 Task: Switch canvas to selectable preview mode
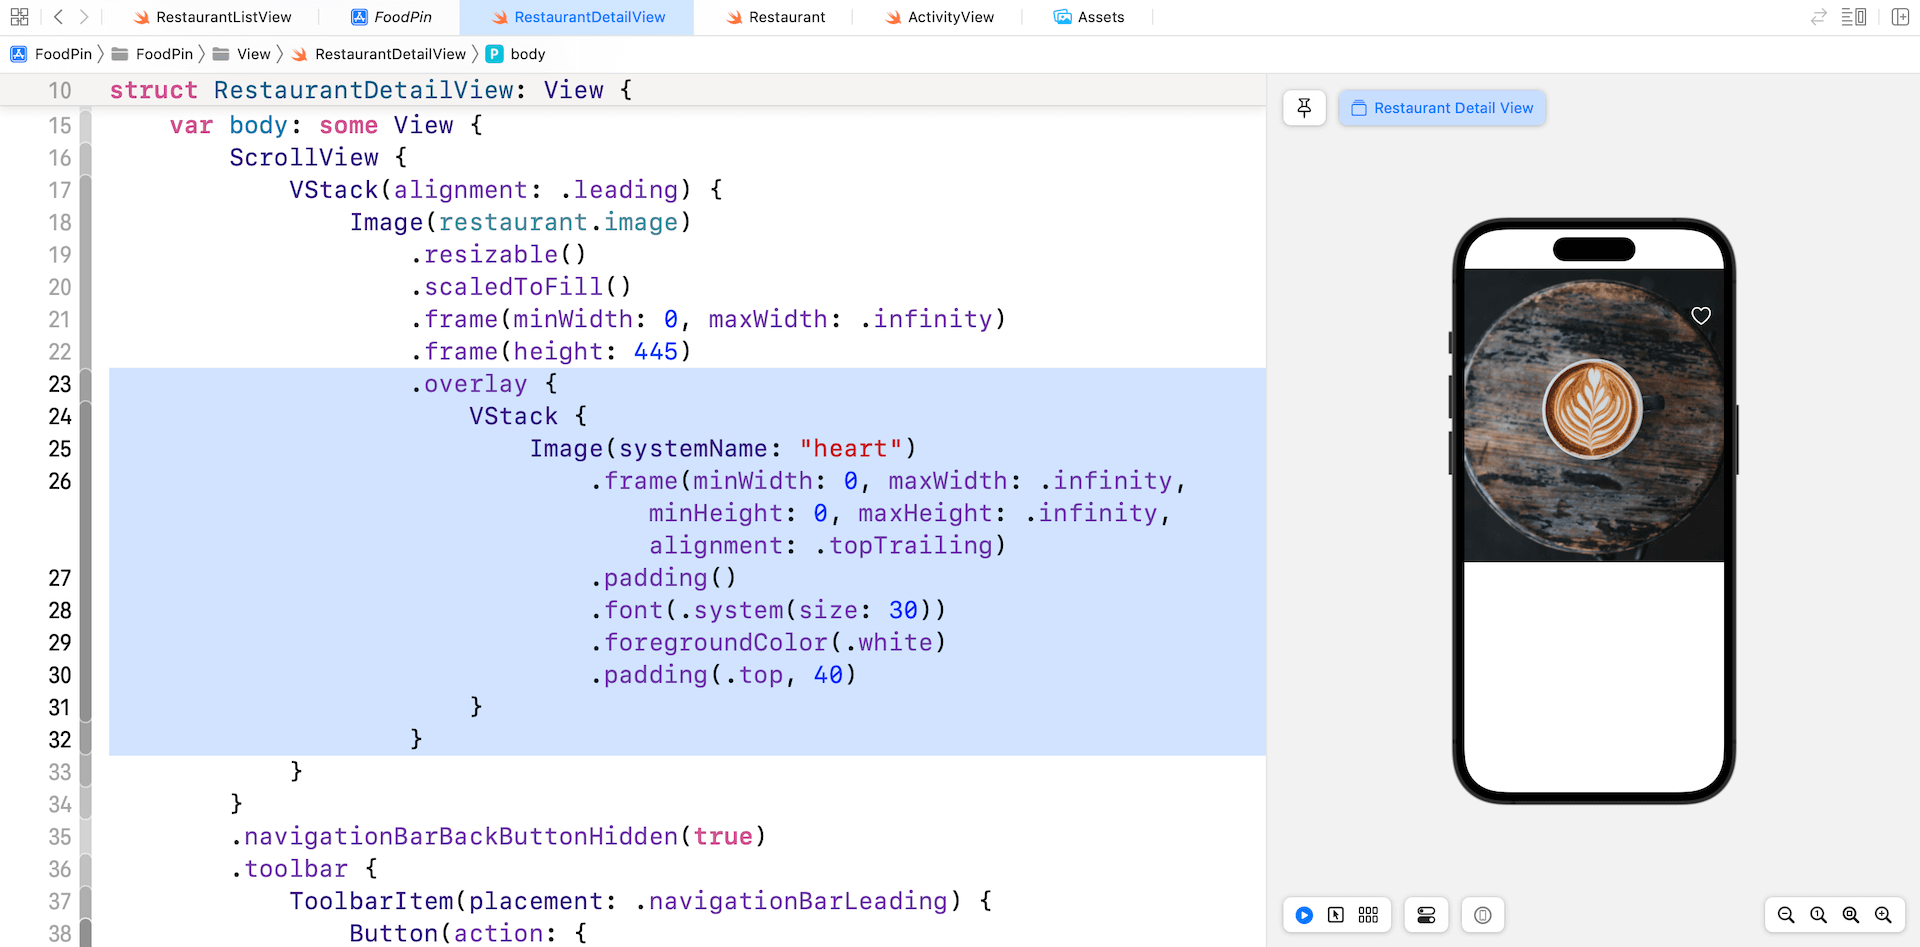click(x=1336, y=915)
